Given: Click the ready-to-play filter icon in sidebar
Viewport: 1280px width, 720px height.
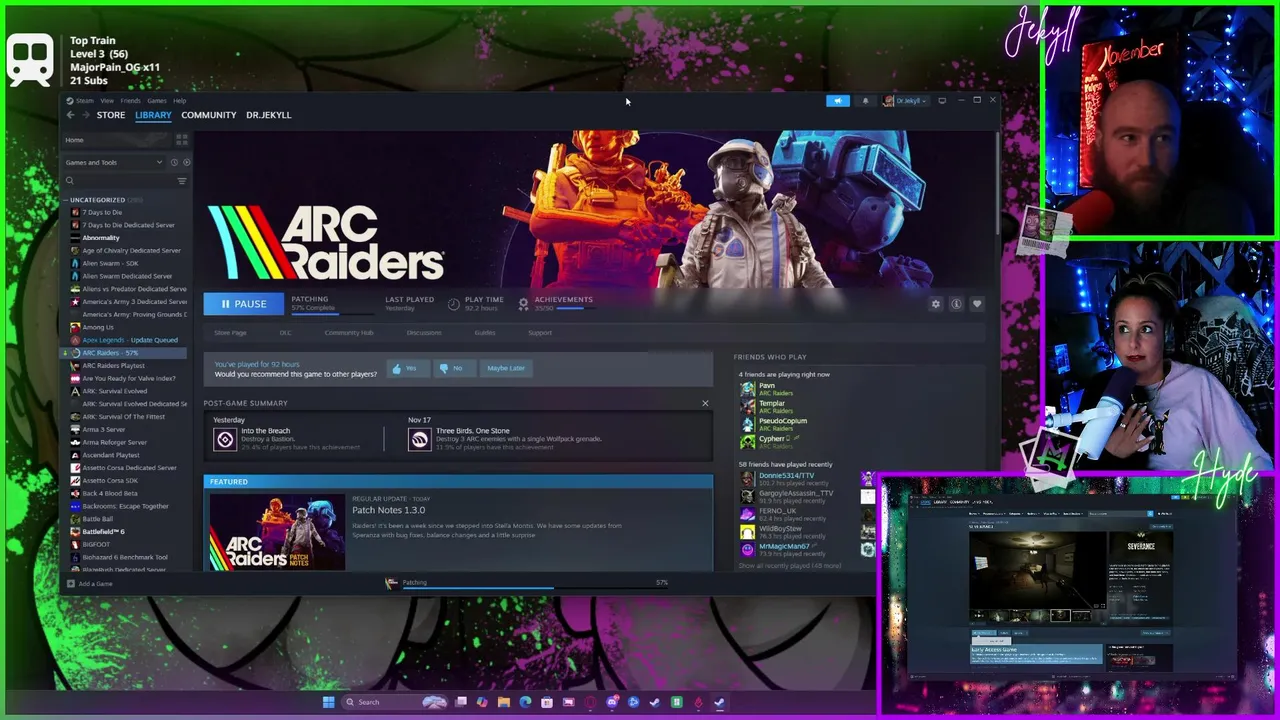Looking at the screenshot, I should 186,162.
